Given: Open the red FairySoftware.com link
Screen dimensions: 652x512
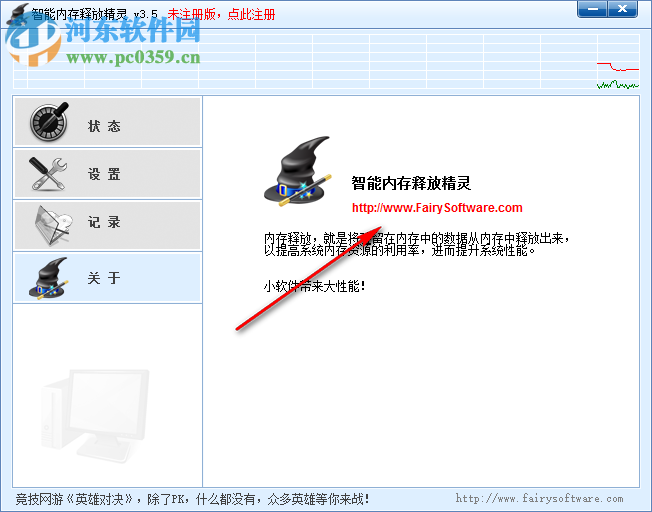Looking at the screenshot, I should 437,208.
